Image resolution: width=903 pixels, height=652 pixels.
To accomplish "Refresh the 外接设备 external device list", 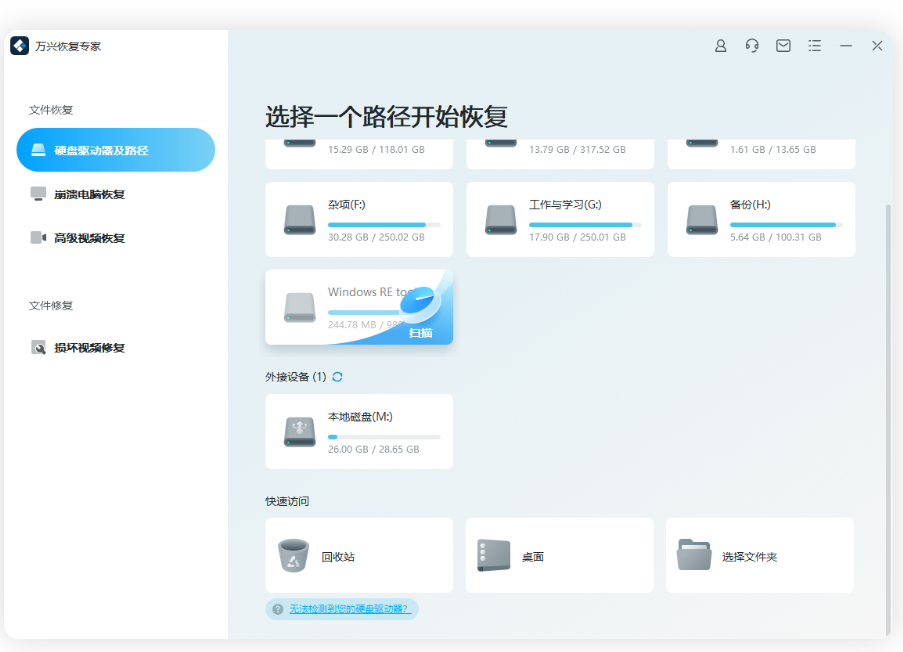I will (336, 378).
